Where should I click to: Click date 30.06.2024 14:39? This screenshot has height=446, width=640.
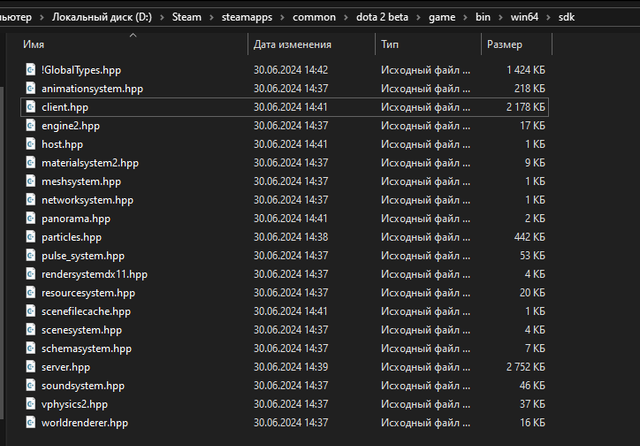[291, 367]
